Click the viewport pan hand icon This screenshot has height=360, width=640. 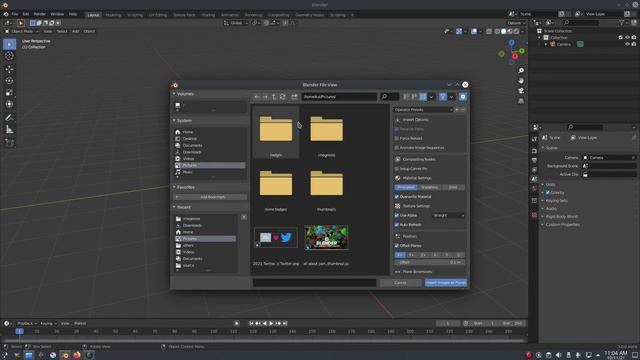click(x=521, y=81)
